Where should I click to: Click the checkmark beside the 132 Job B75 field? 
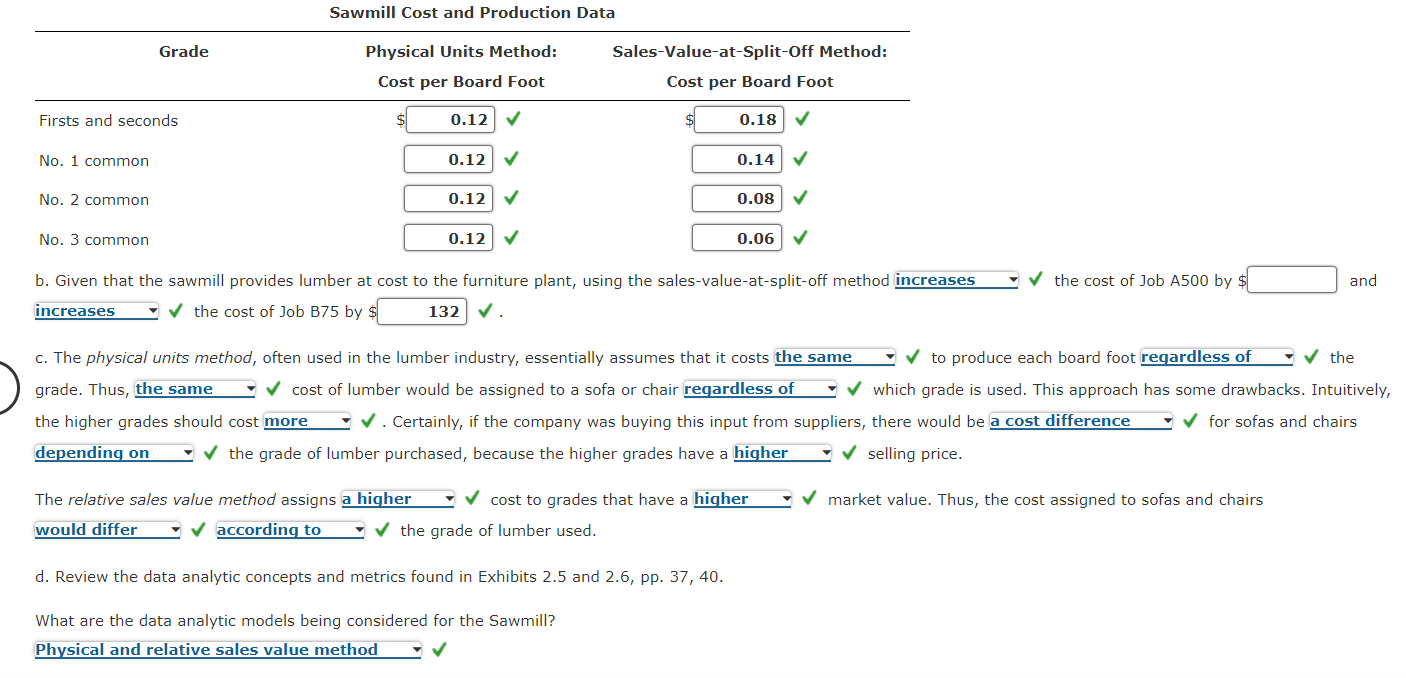484,311
